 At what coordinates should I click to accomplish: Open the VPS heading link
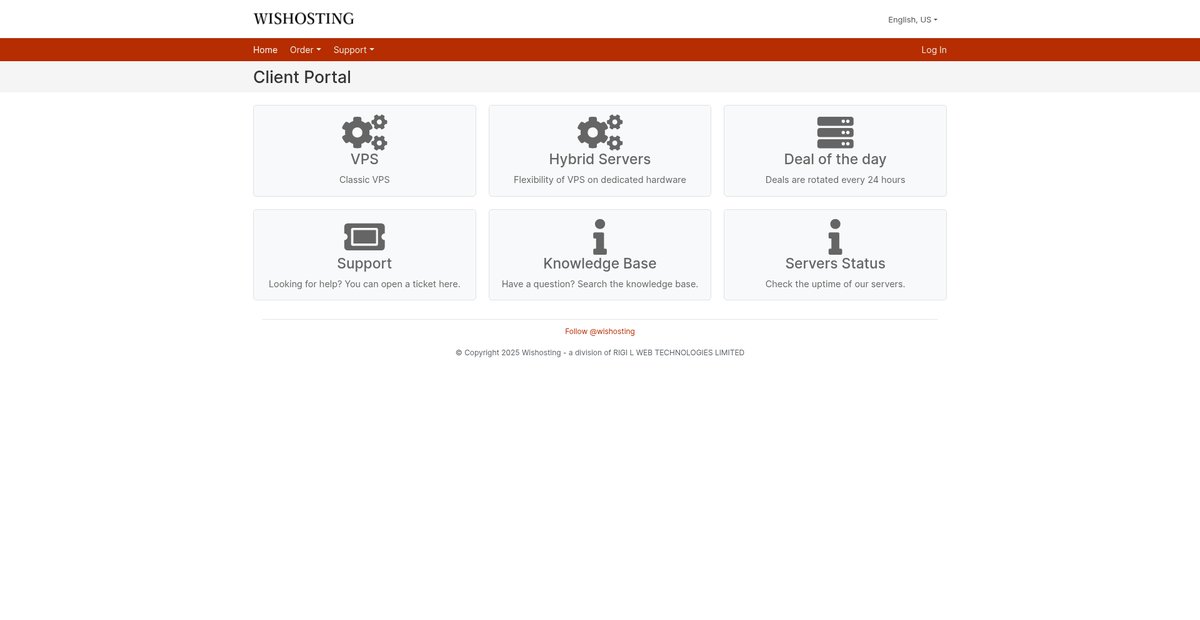(x=364, y=159)
